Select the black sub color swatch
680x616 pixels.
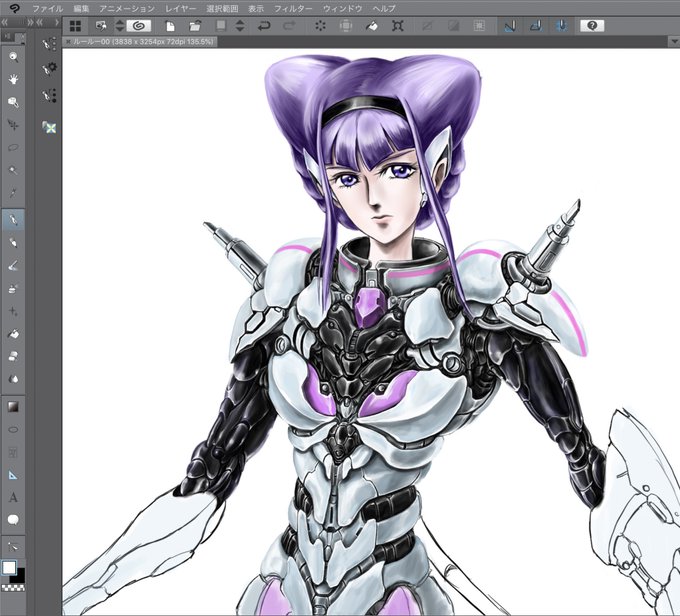point(20,578)
